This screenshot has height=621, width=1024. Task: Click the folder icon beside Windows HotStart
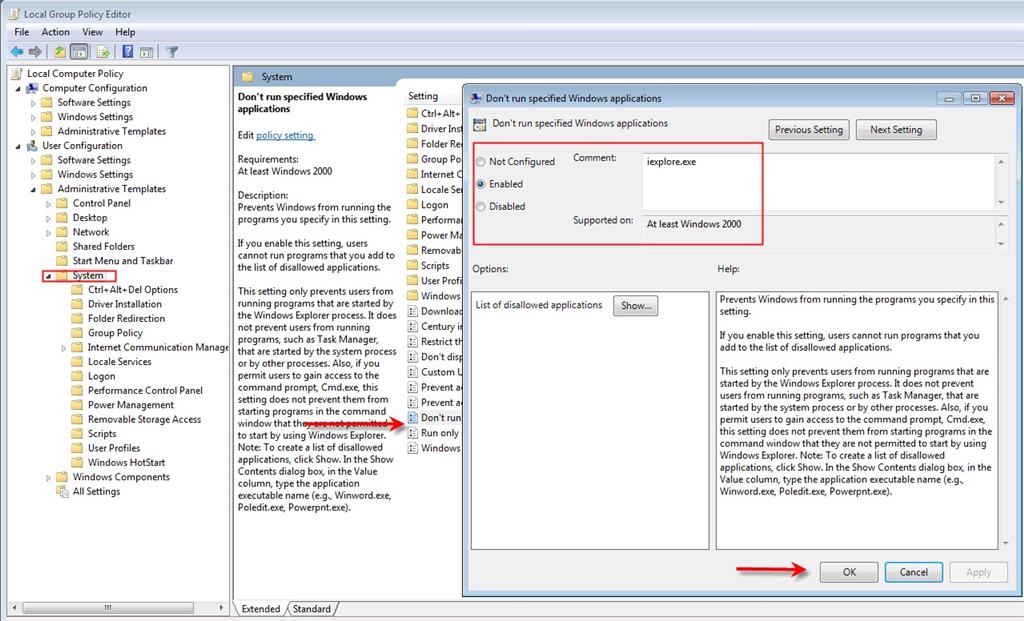(x=77, y=462)
